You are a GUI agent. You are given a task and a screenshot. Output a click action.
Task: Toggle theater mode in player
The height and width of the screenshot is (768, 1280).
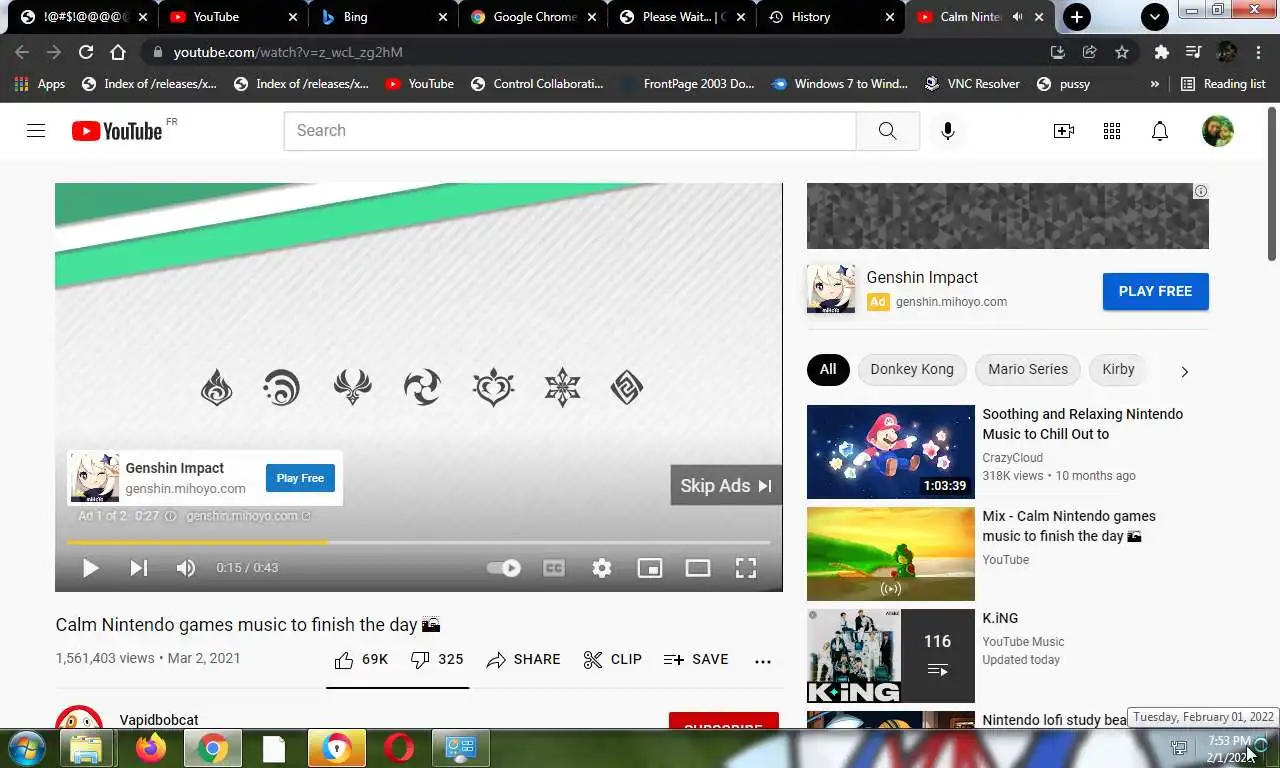click(x=698, y=568)
